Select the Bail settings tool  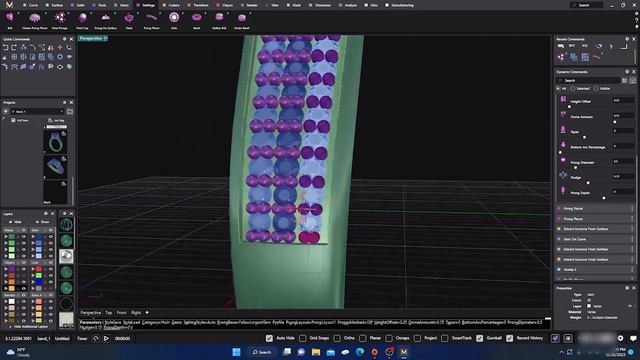(x=10, y=20)
